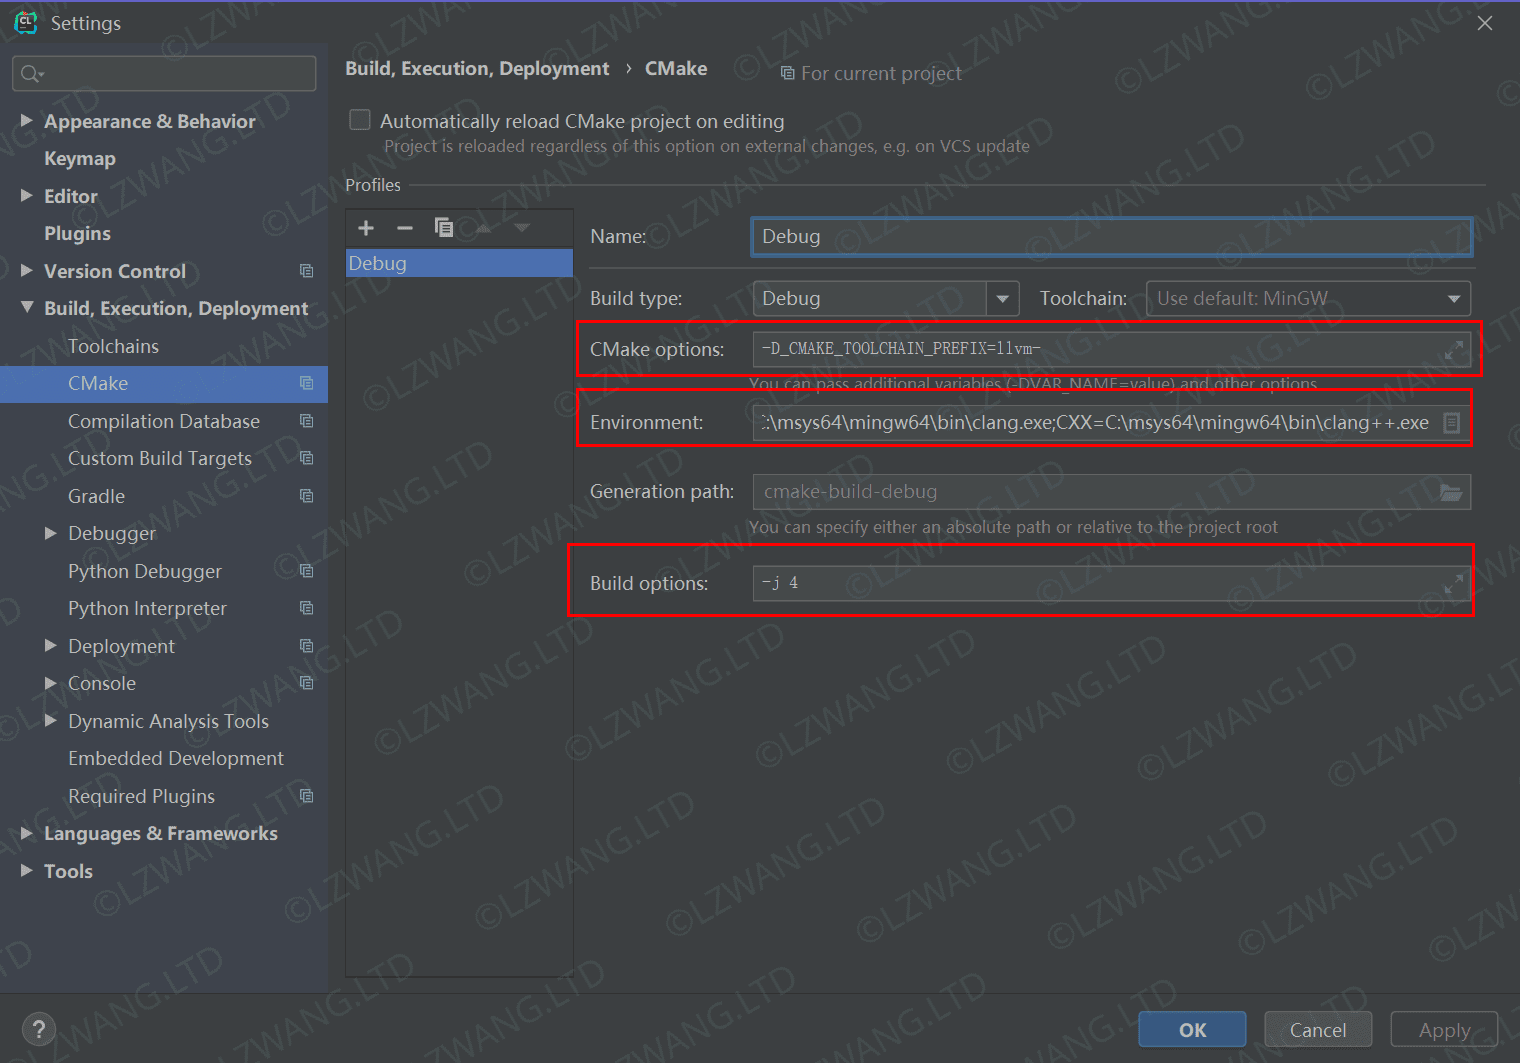Expand the Tools section

pyautogui.click(x=27, y=870)
